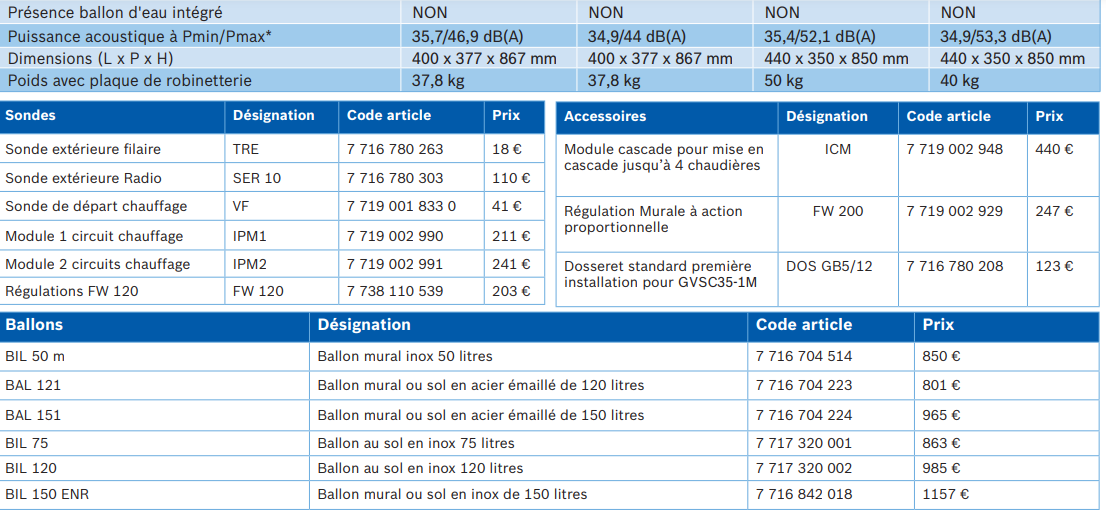The width and height of the screenshot is (1106, 517).
Task: Click article code 7 716 704 224
Action: click(803, 415)
